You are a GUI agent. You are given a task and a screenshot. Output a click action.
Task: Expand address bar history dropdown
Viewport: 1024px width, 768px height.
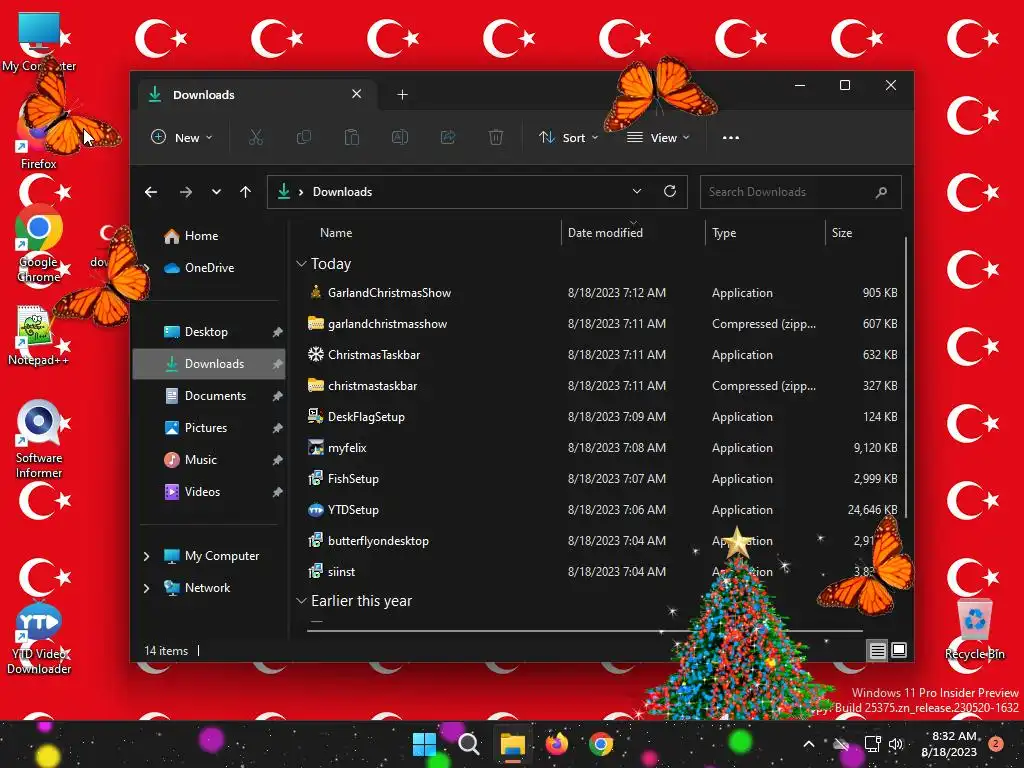click(637, 191)
